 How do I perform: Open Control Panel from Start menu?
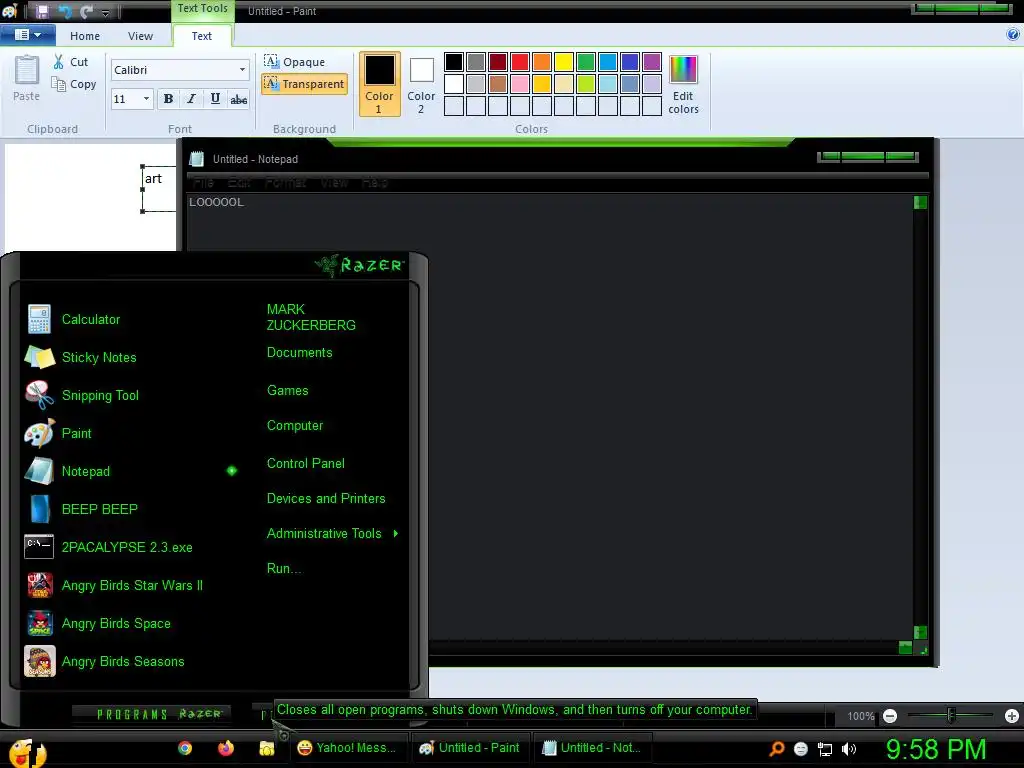[306, 464]
